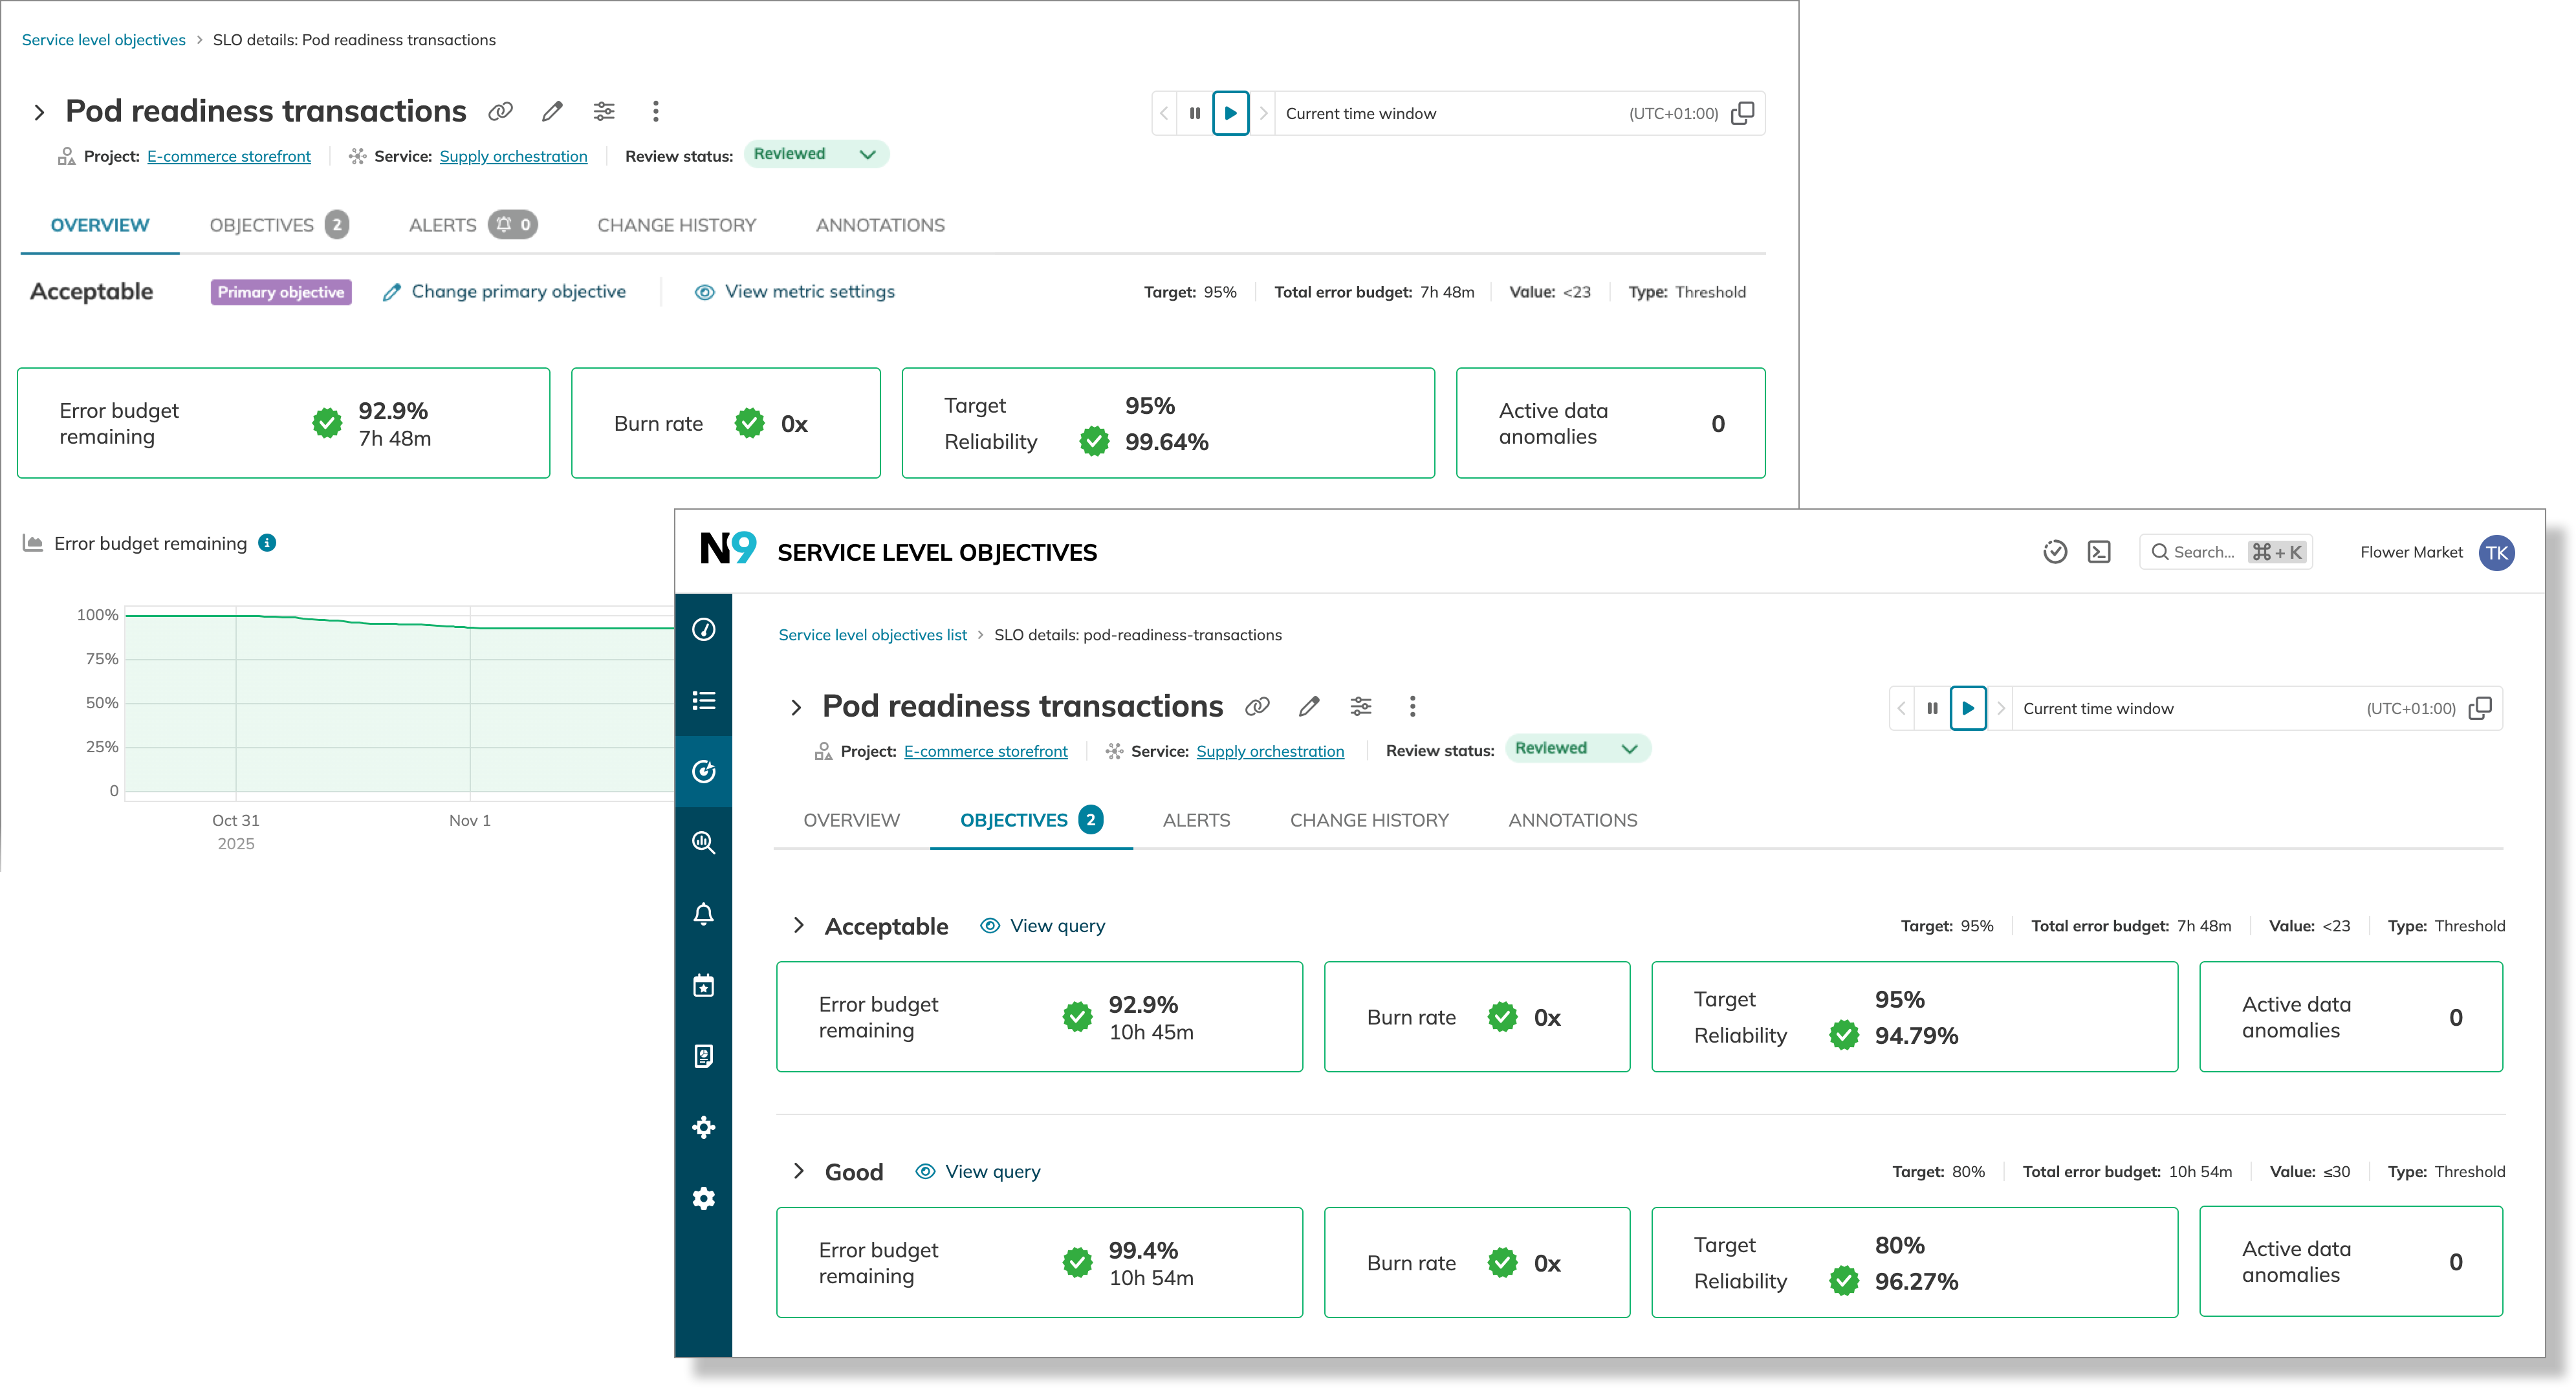
Task: Open the SLO list sidebar icon
Action: click(x=704, y=700)
